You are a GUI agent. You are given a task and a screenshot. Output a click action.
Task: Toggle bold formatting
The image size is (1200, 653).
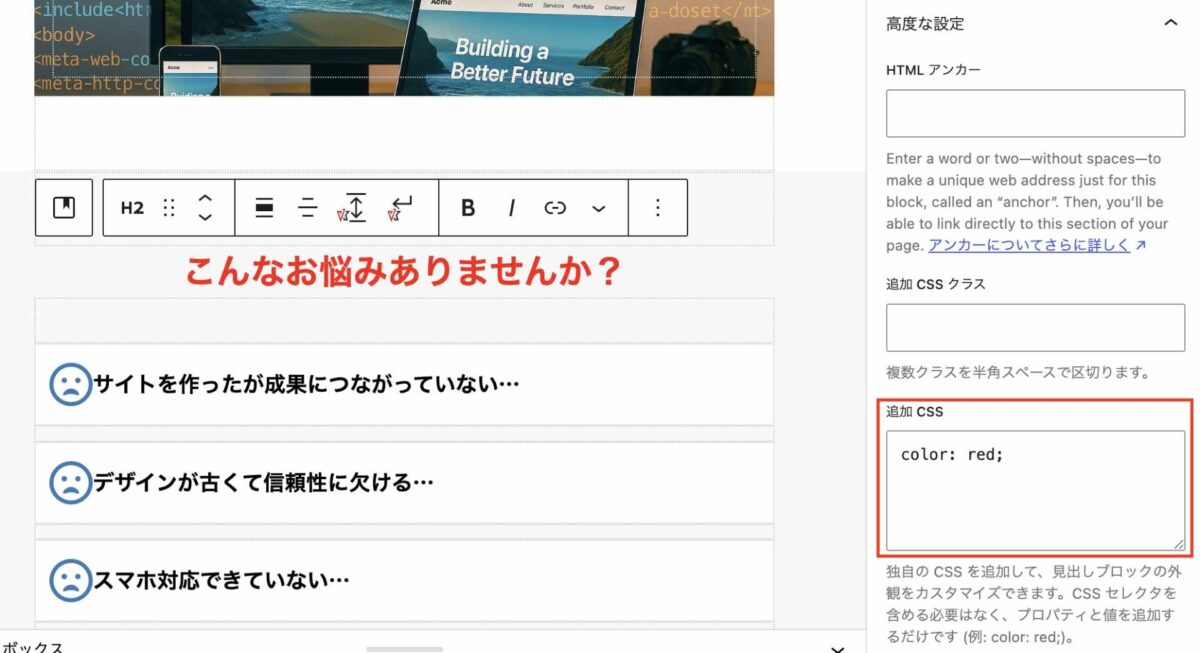click(x=467, y=208)
